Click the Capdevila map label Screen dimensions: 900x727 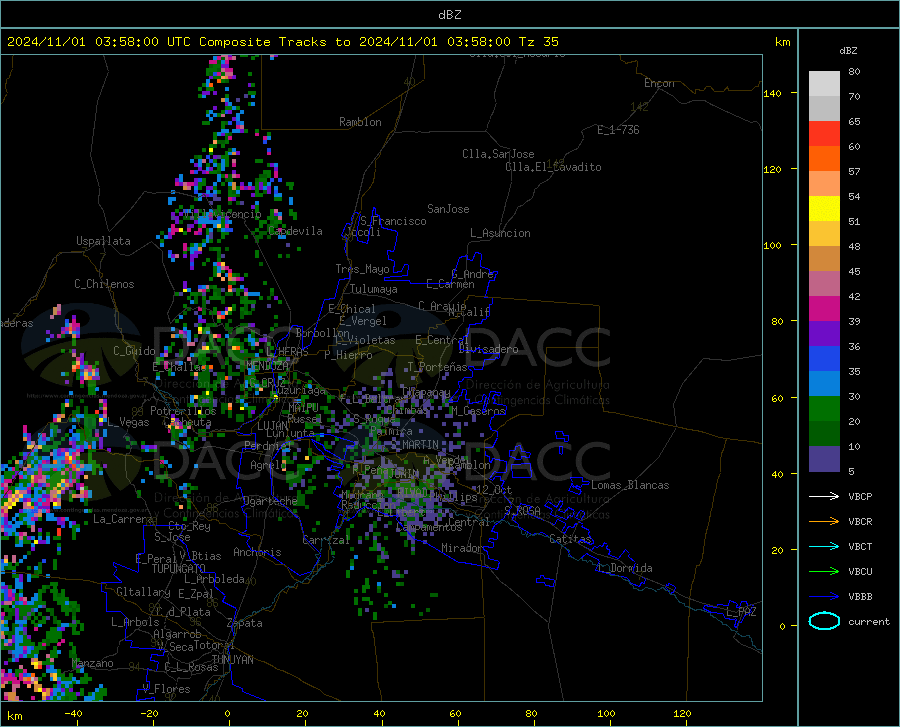295,231
